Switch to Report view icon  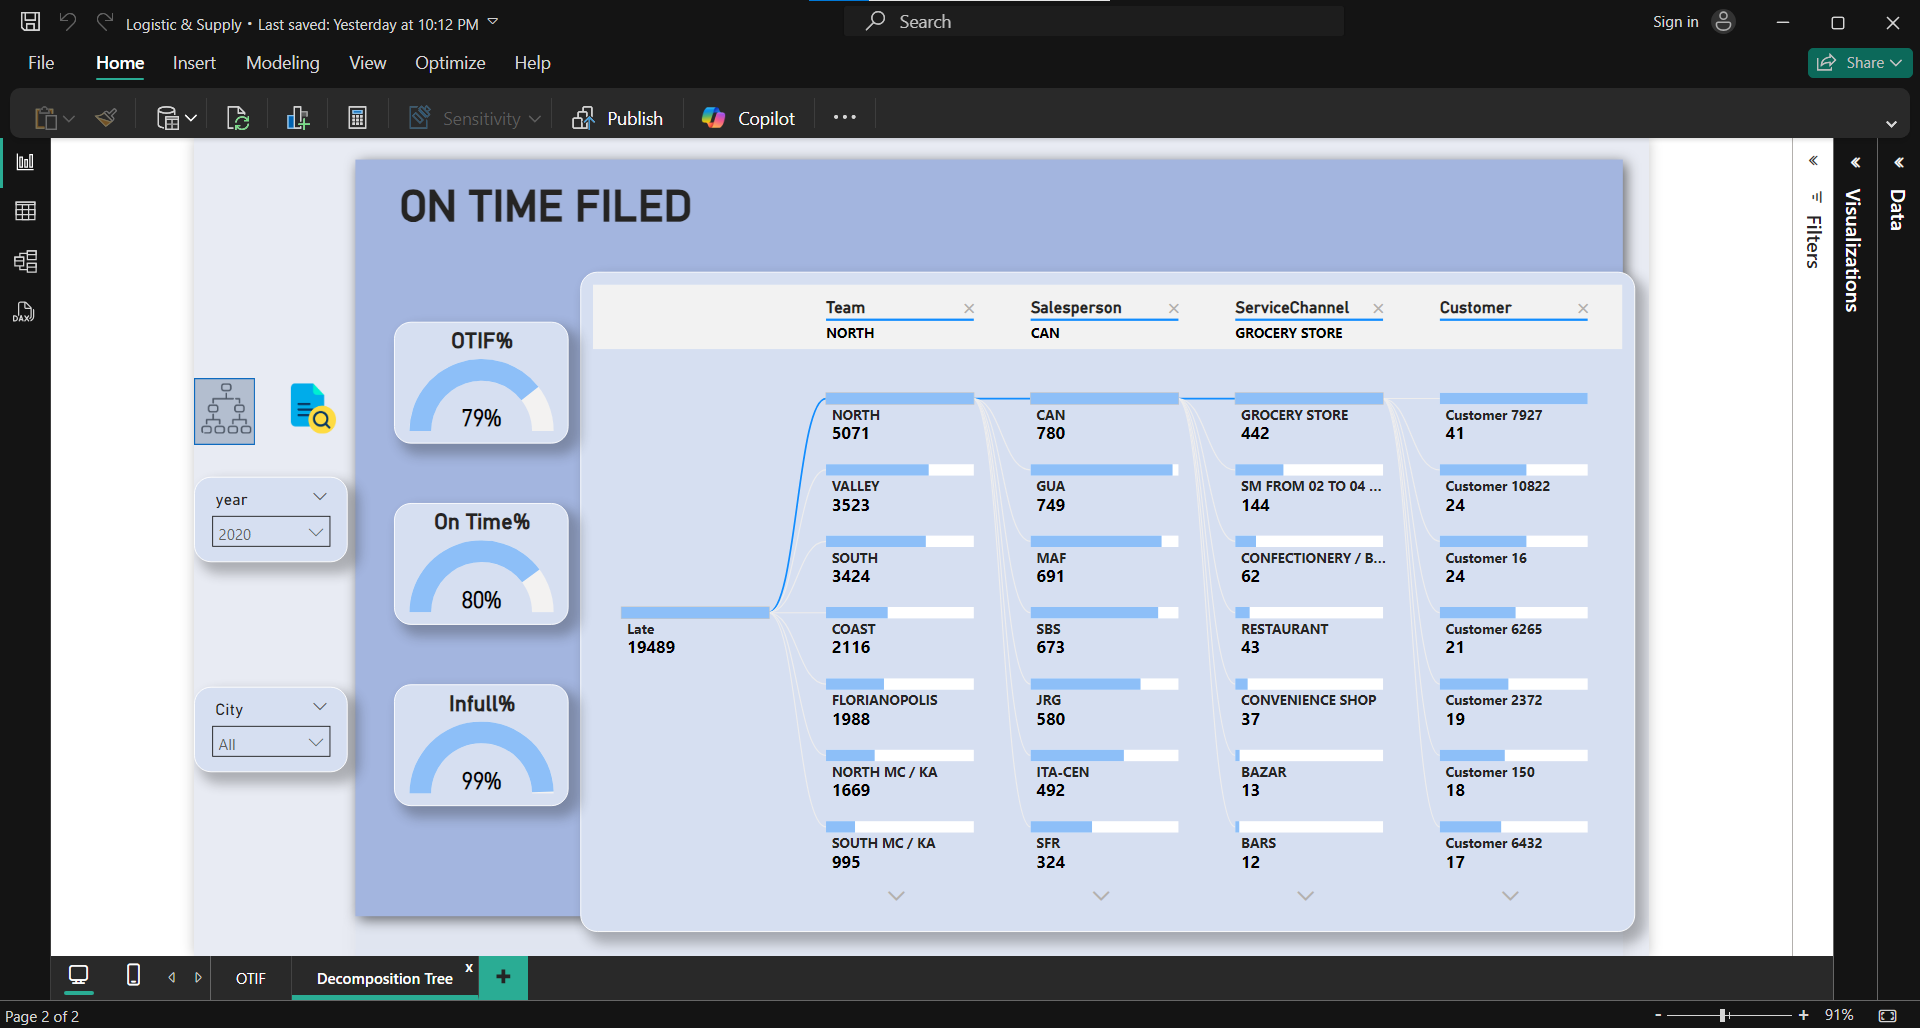pyautogui.click(x=25, y=162)
